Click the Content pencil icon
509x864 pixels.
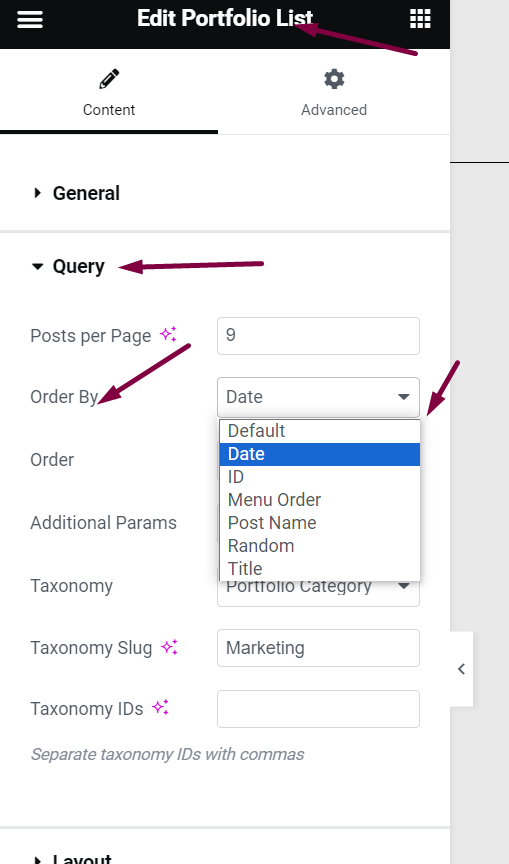coord(109,79)
